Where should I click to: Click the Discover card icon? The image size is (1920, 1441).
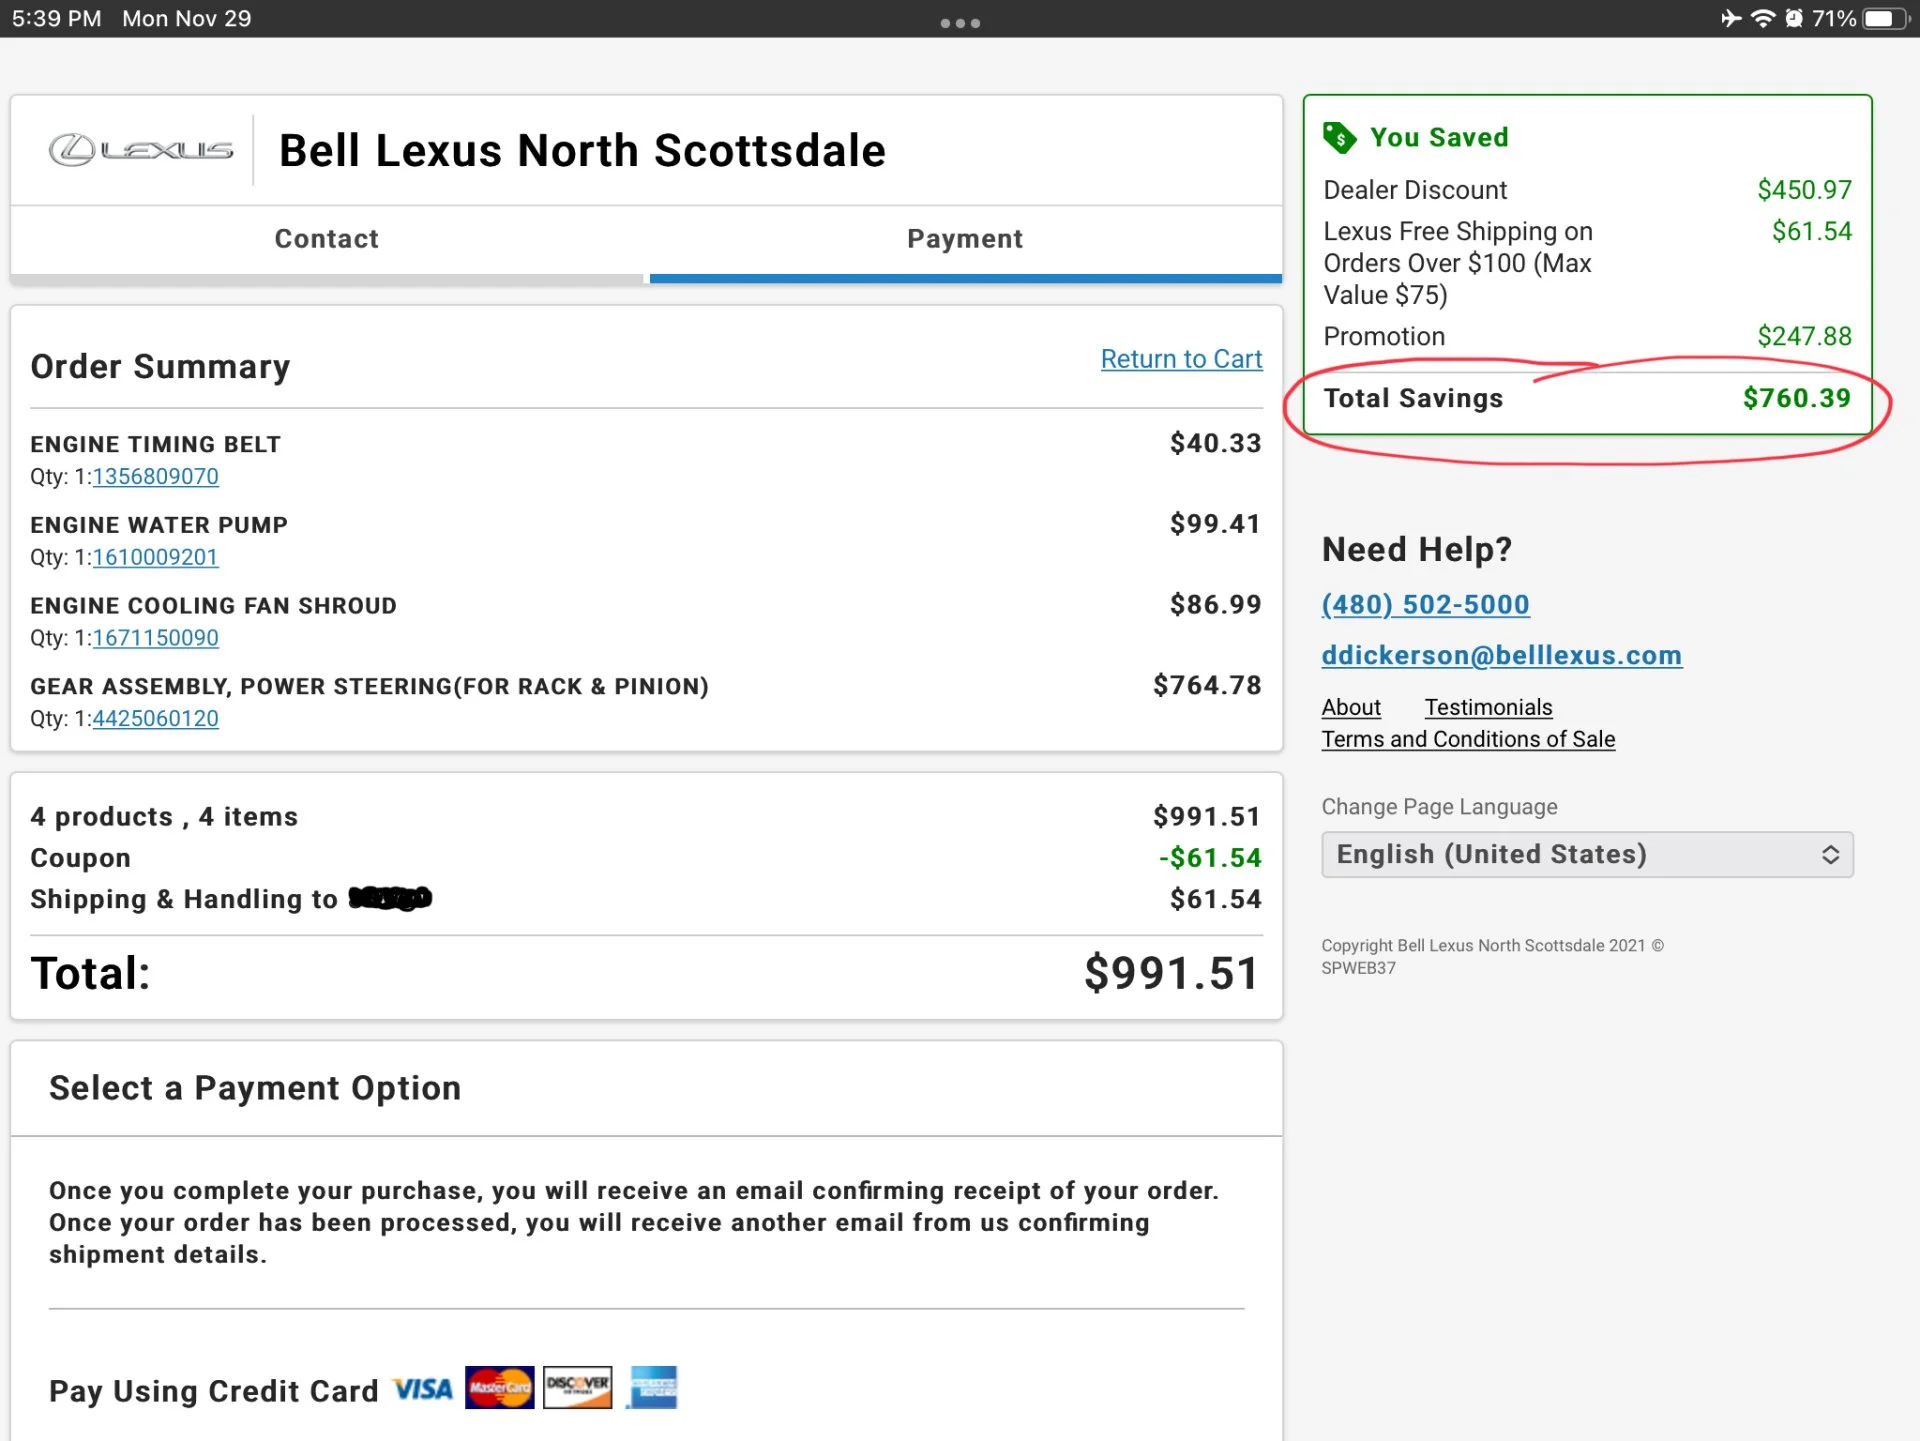577,1387
